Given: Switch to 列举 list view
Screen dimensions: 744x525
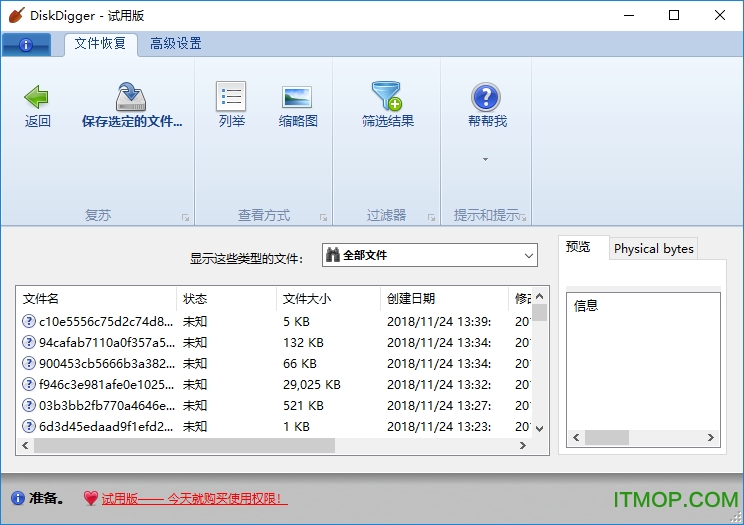Looking at the screenshot, I should pyautogui.click(x=231, y=96).
